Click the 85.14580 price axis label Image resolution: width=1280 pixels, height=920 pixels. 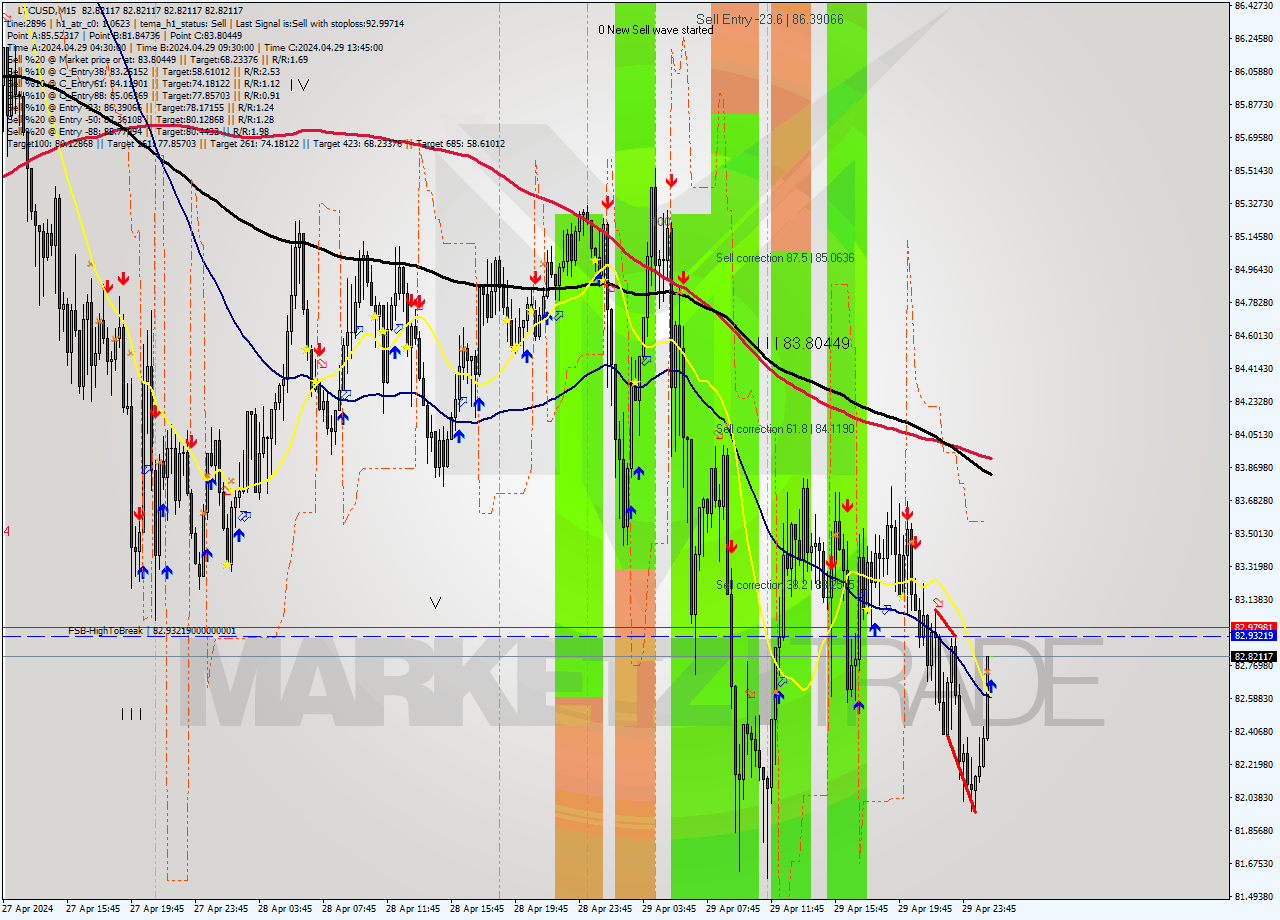coord(1254,237)
